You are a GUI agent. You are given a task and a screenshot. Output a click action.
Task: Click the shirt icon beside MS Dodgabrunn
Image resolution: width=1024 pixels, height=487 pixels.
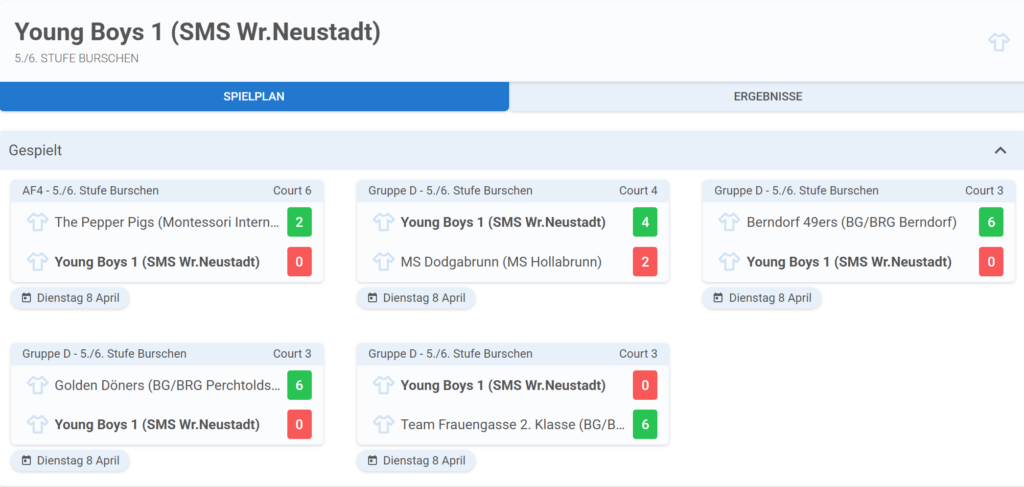(x=383, y=262)
